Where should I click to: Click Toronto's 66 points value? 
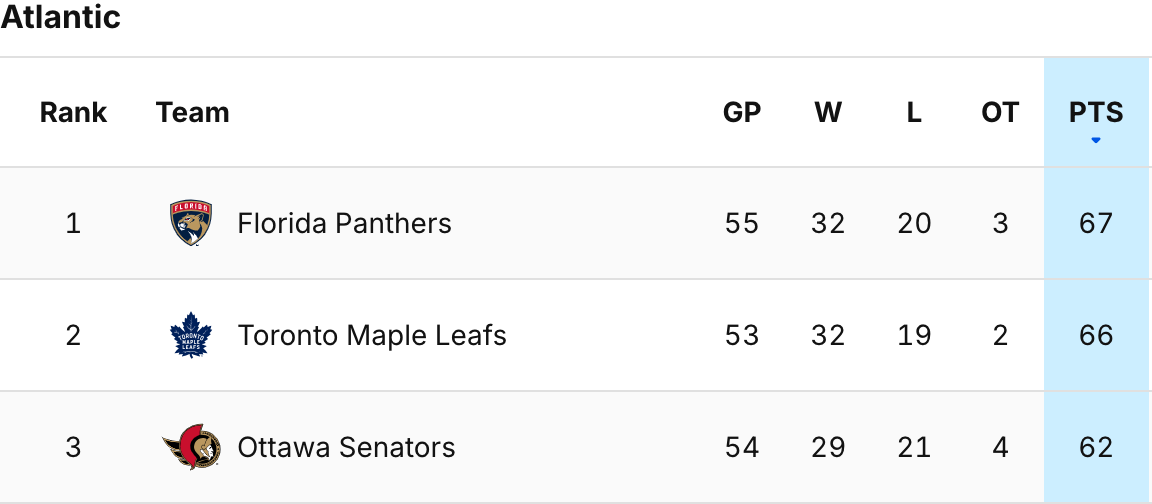1096,335
